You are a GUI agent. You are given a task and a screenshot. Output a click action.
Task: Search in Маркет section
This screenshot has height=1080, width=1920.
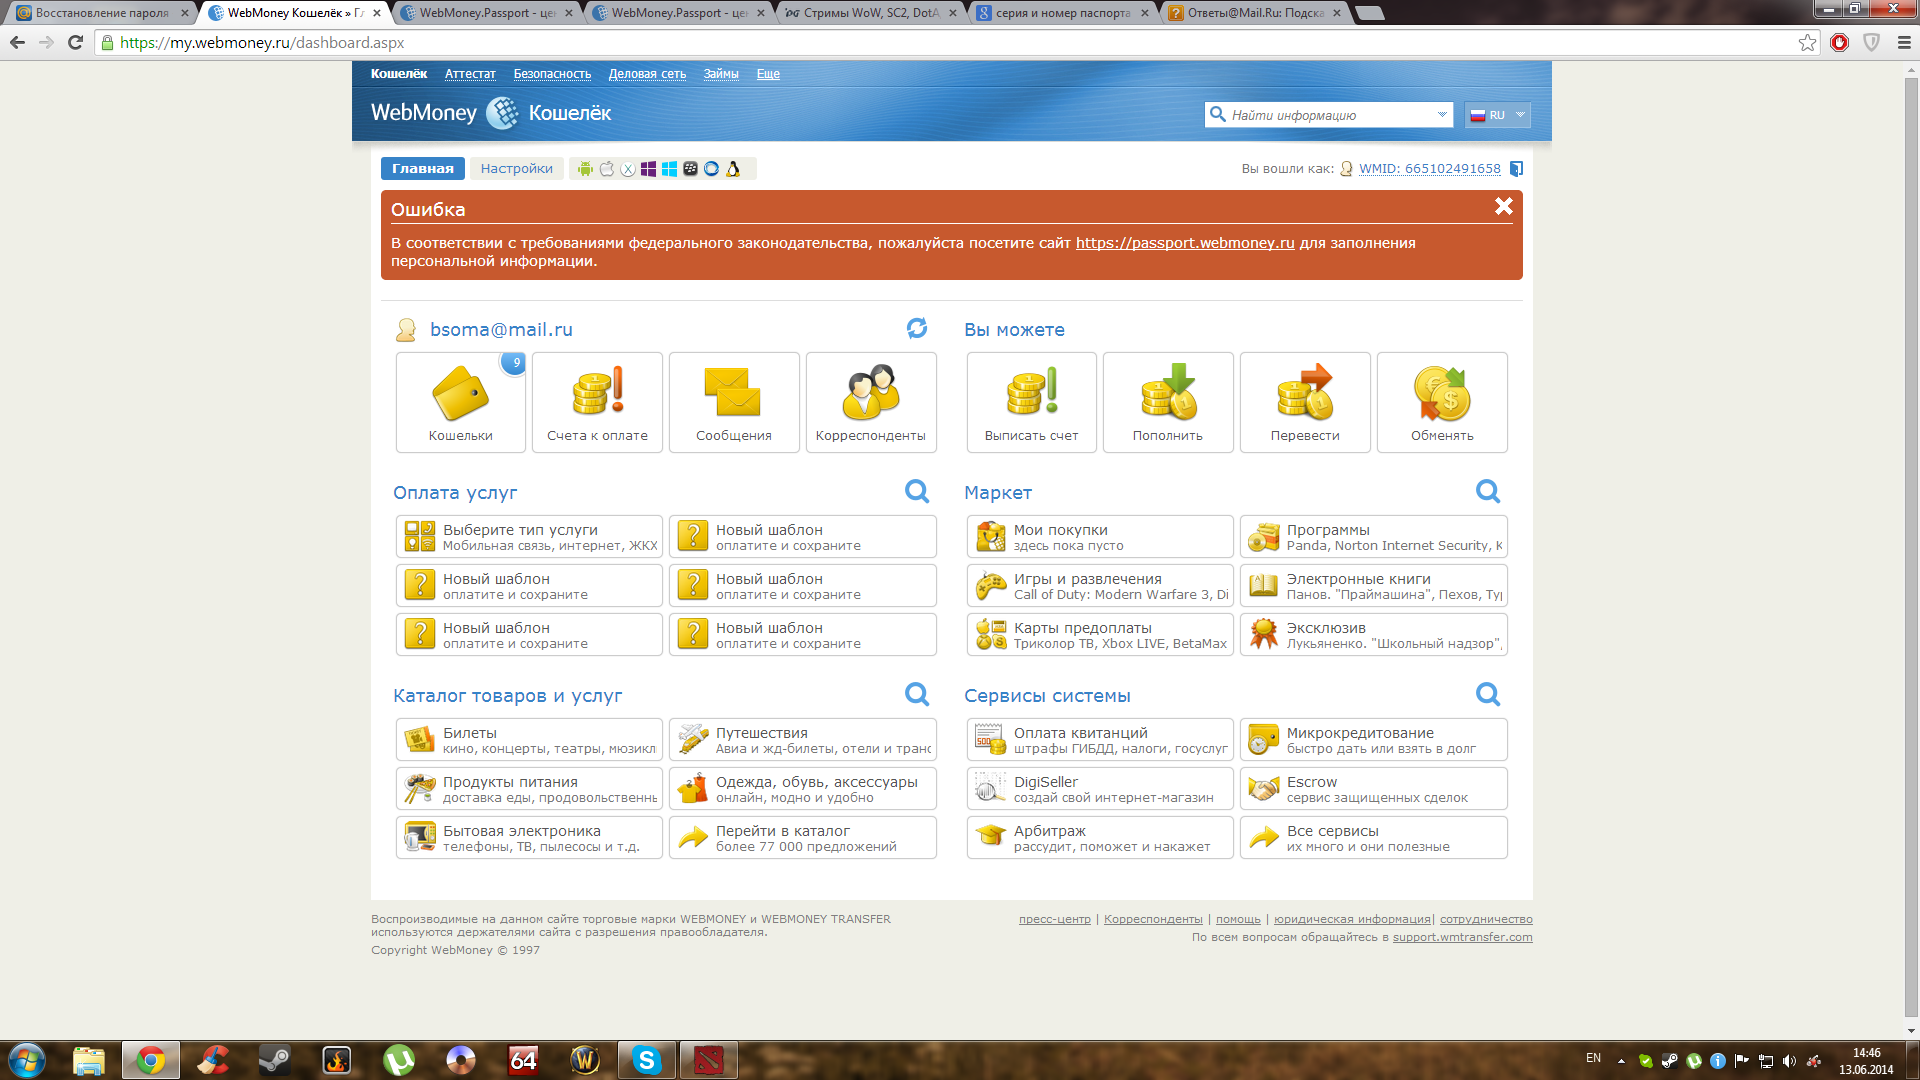(1488, 491)
